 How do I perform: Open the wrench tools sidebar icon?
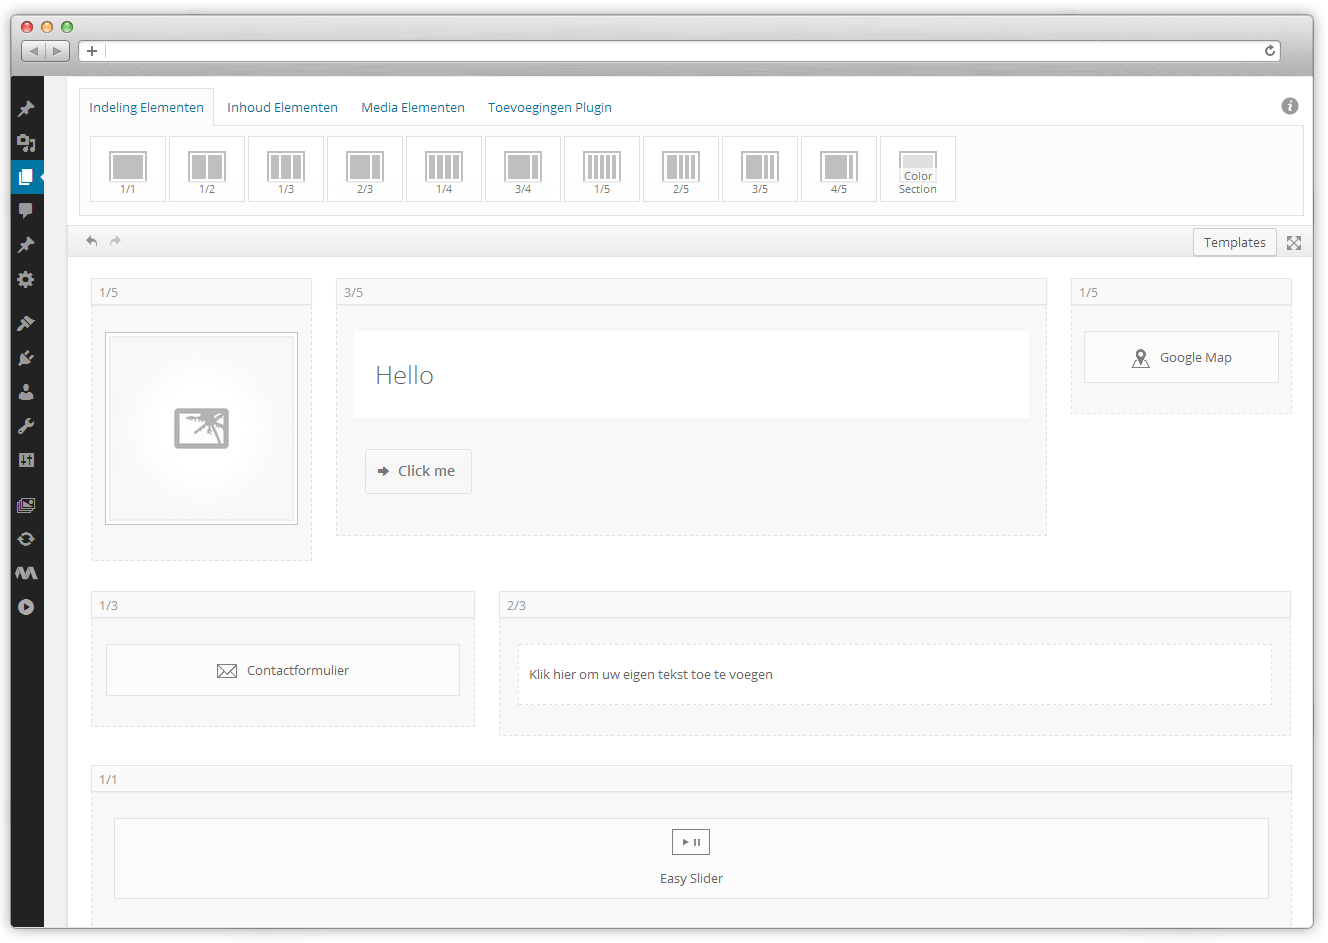coord(26,426)
